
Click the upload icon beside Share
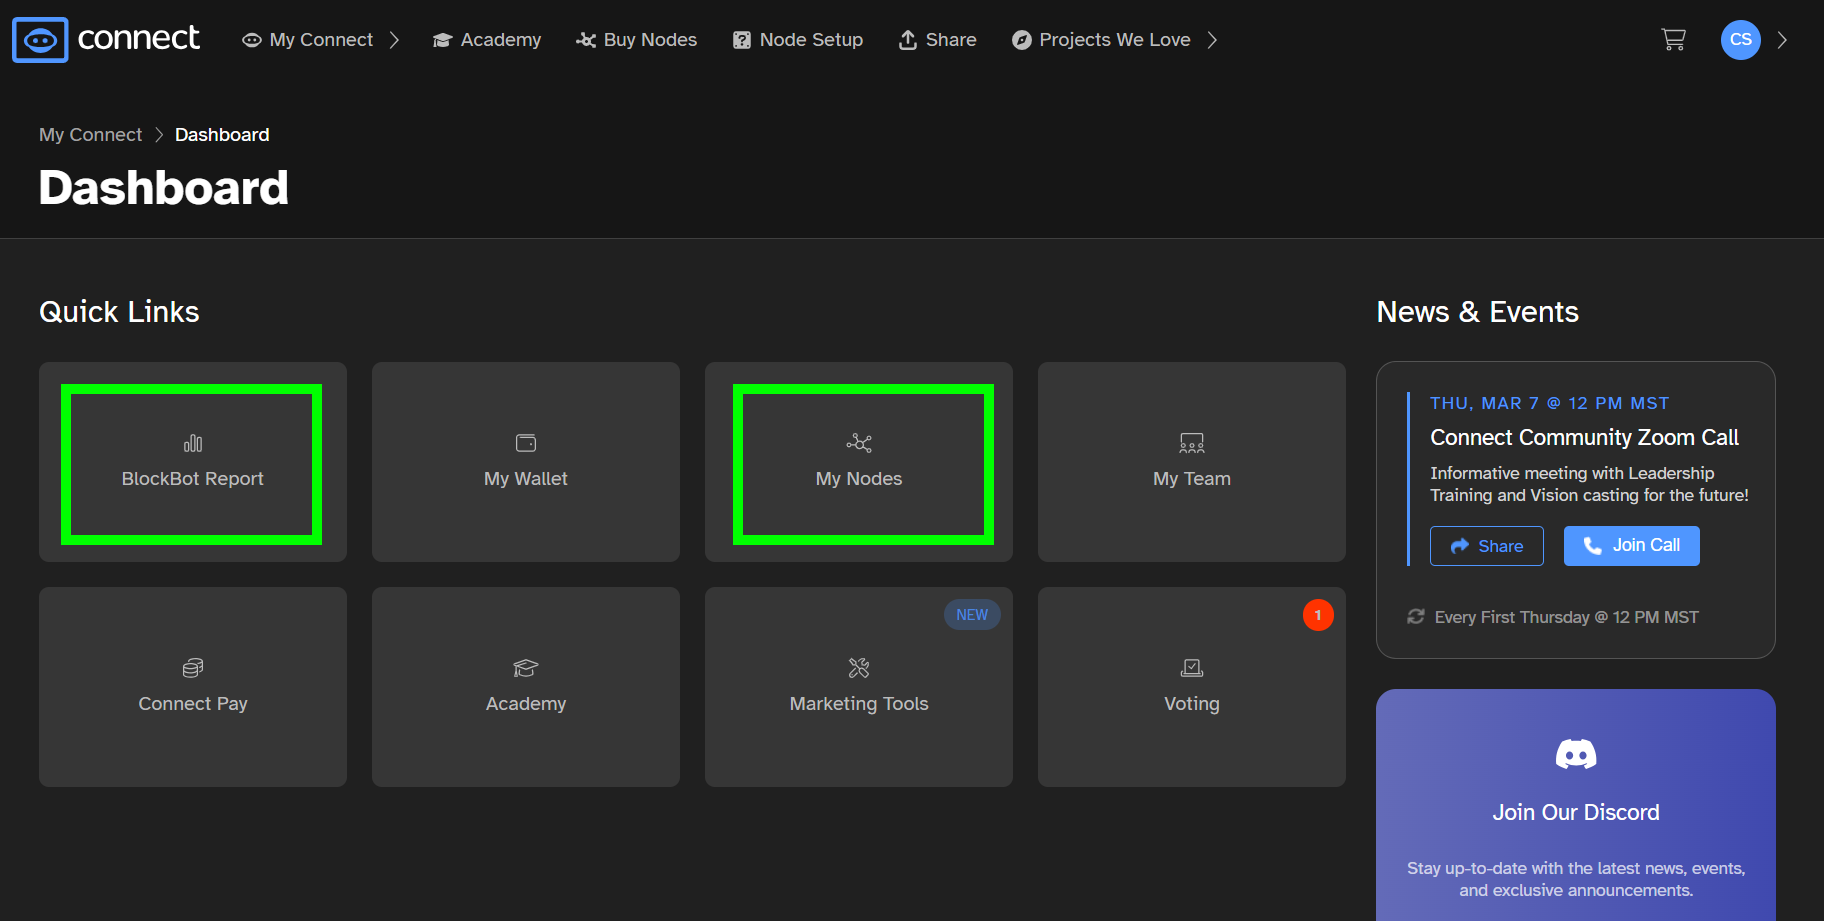point(908,40)
